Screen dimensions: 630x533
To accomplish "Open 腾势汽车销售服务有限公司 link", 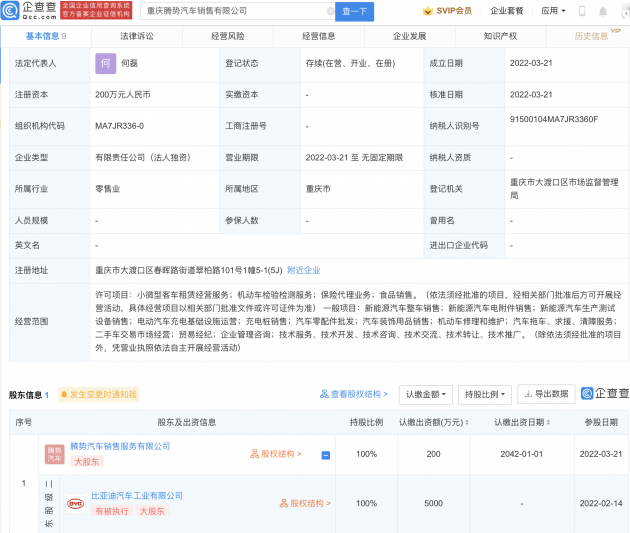I will click(x=120, y=446).
